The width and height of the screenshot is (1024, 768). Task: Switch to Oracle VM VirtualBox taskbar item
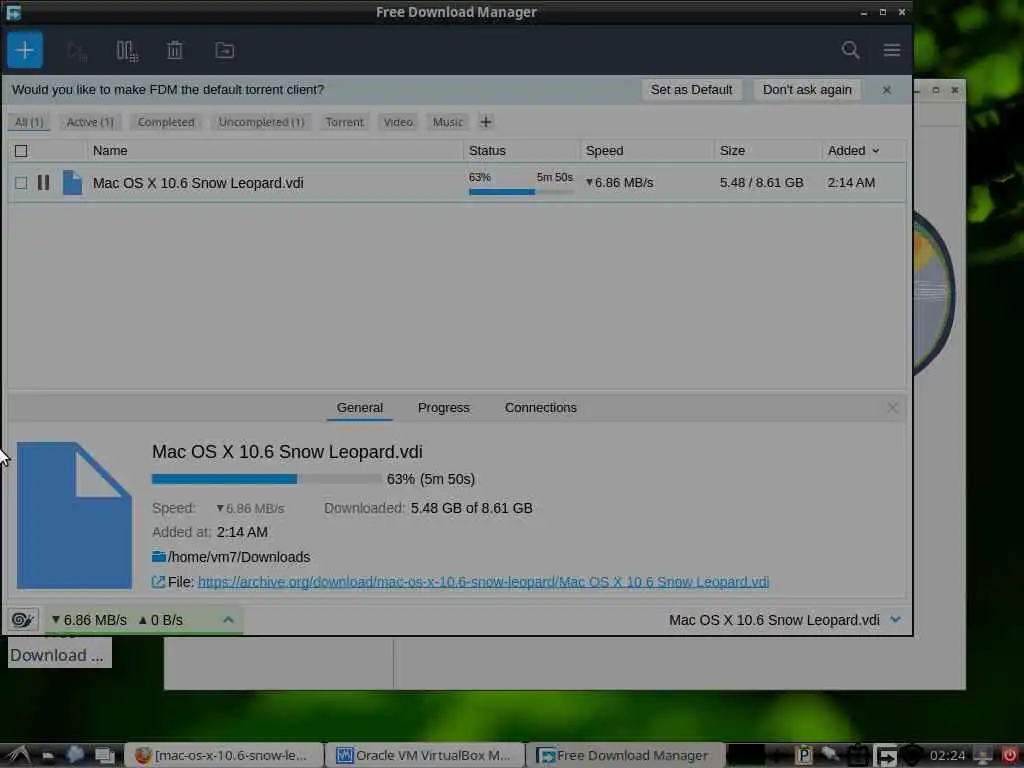point(424,756)
